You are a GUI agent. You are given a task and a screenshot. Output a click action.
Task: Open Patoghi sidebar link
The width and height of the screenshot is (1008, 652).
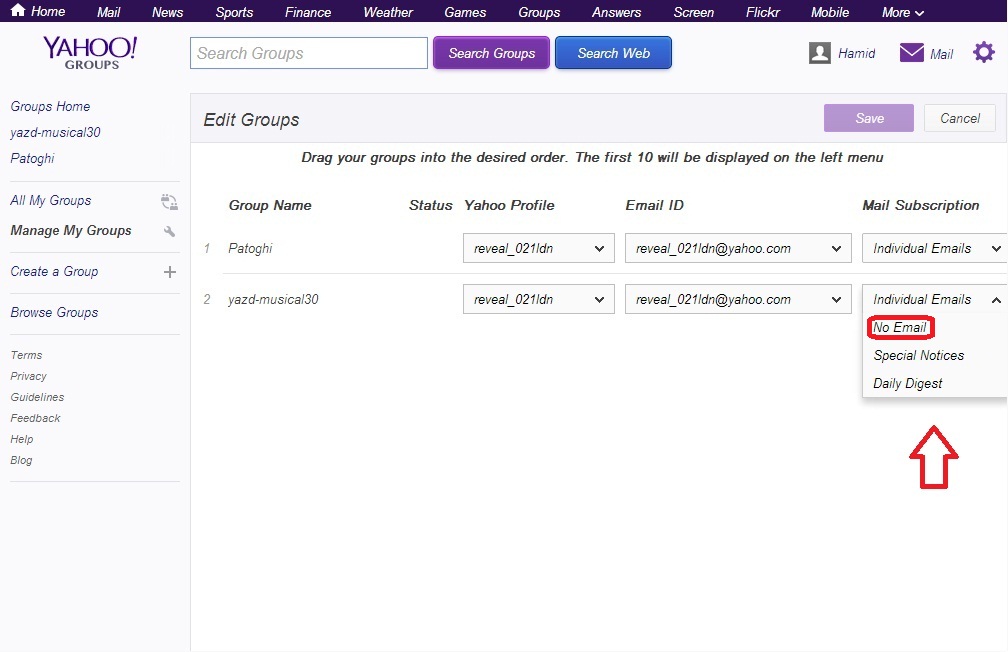tap(32, 158)
